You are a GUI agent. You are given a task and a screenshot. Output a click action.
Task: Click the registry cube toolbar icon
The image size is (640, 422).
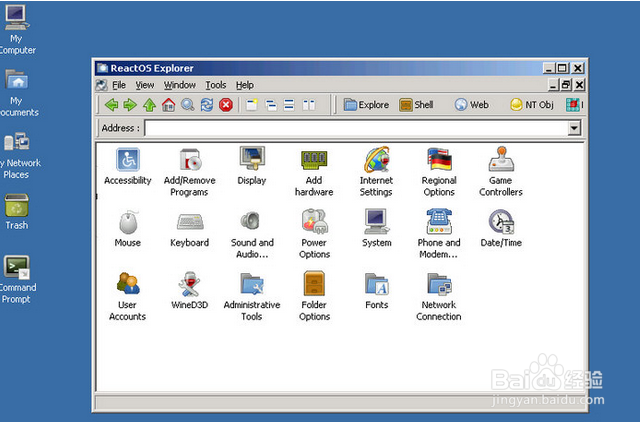573,105
